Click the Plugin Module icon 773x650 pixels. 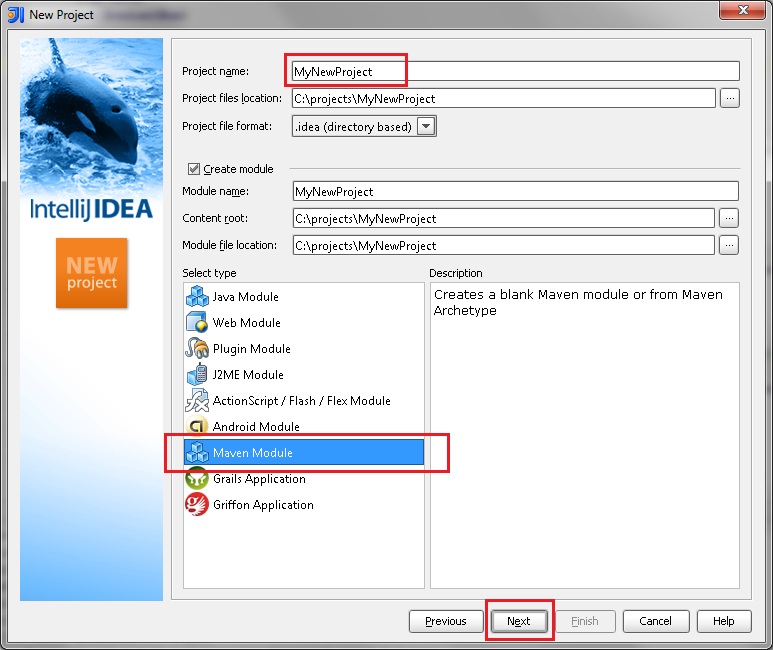point(197,349)
